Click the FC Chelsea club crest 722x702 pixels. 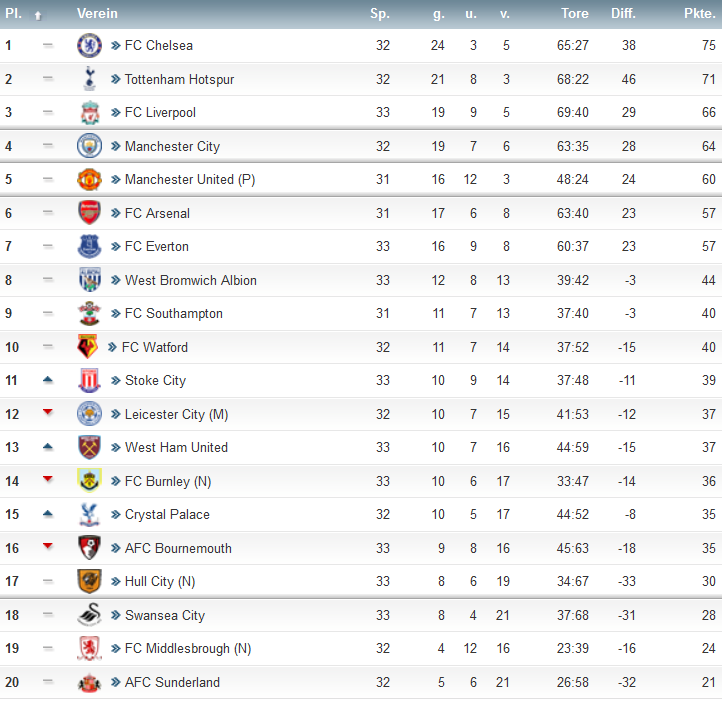pyautogui.click(x=89, y=45)
